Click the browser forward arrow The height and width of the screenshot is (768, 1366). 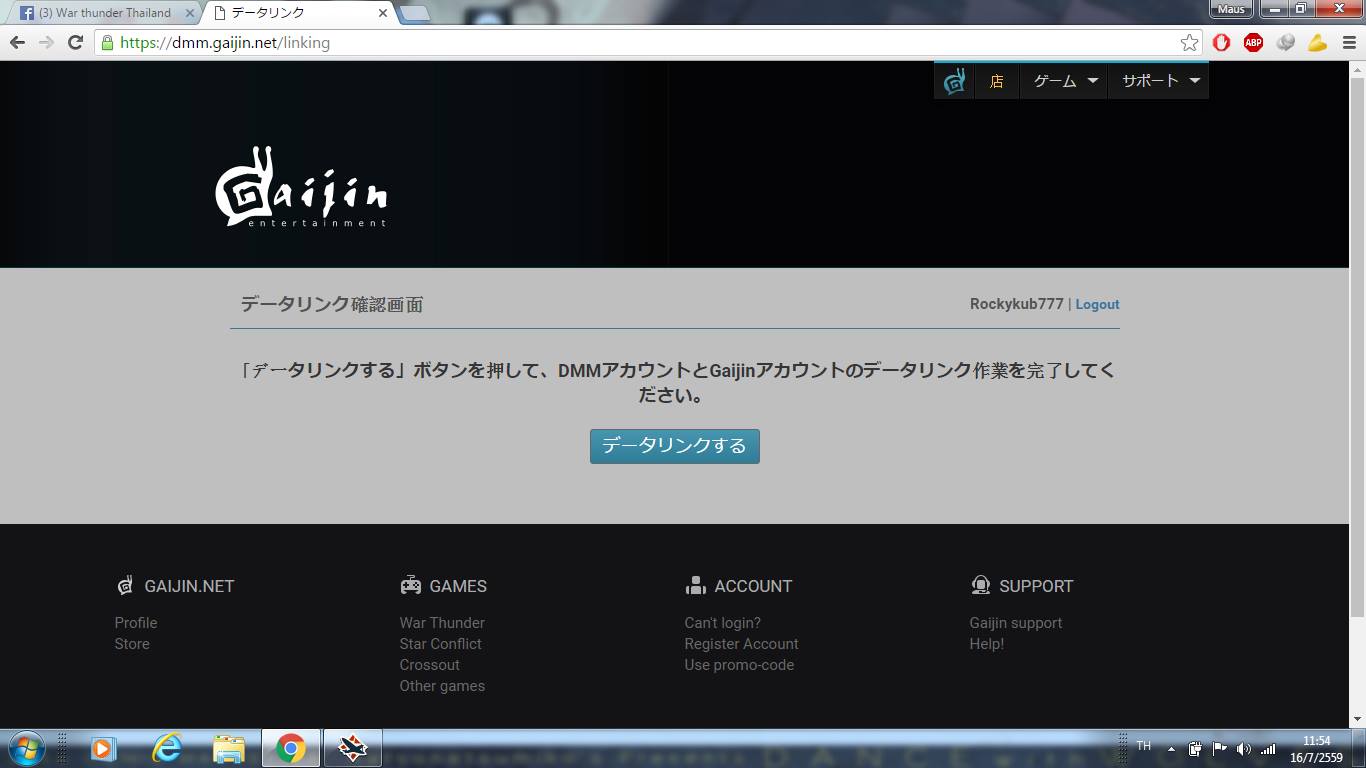[x=46, y=42]
